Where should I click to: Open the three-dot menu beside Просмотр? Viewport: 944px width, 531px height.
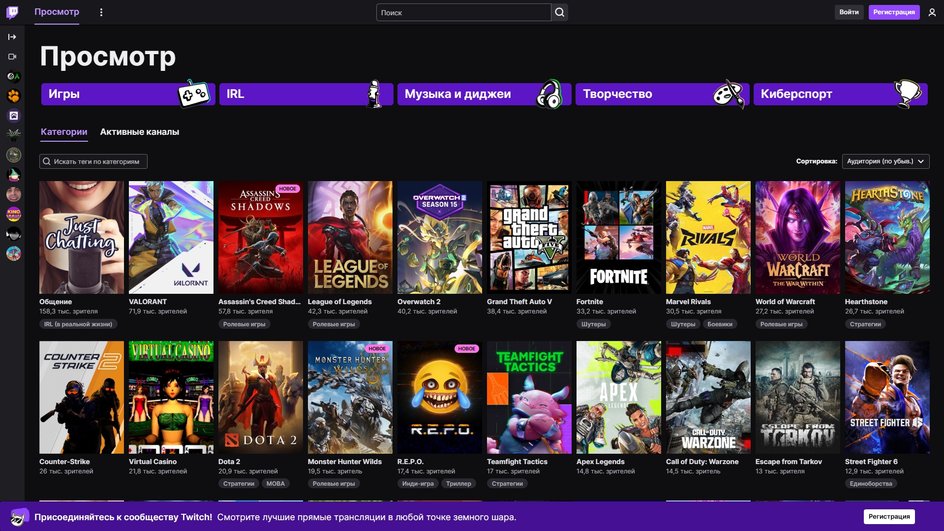[x=101, y=12]
